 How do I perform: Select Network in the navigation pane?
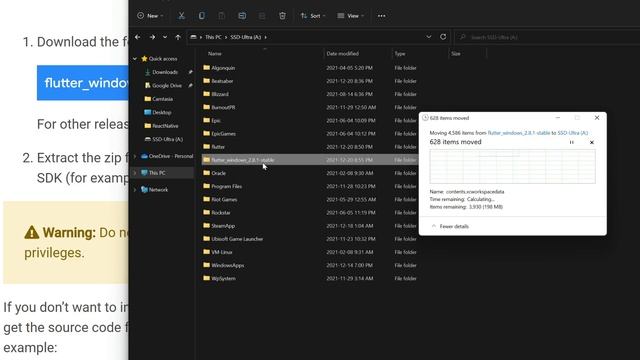[158, 190]
